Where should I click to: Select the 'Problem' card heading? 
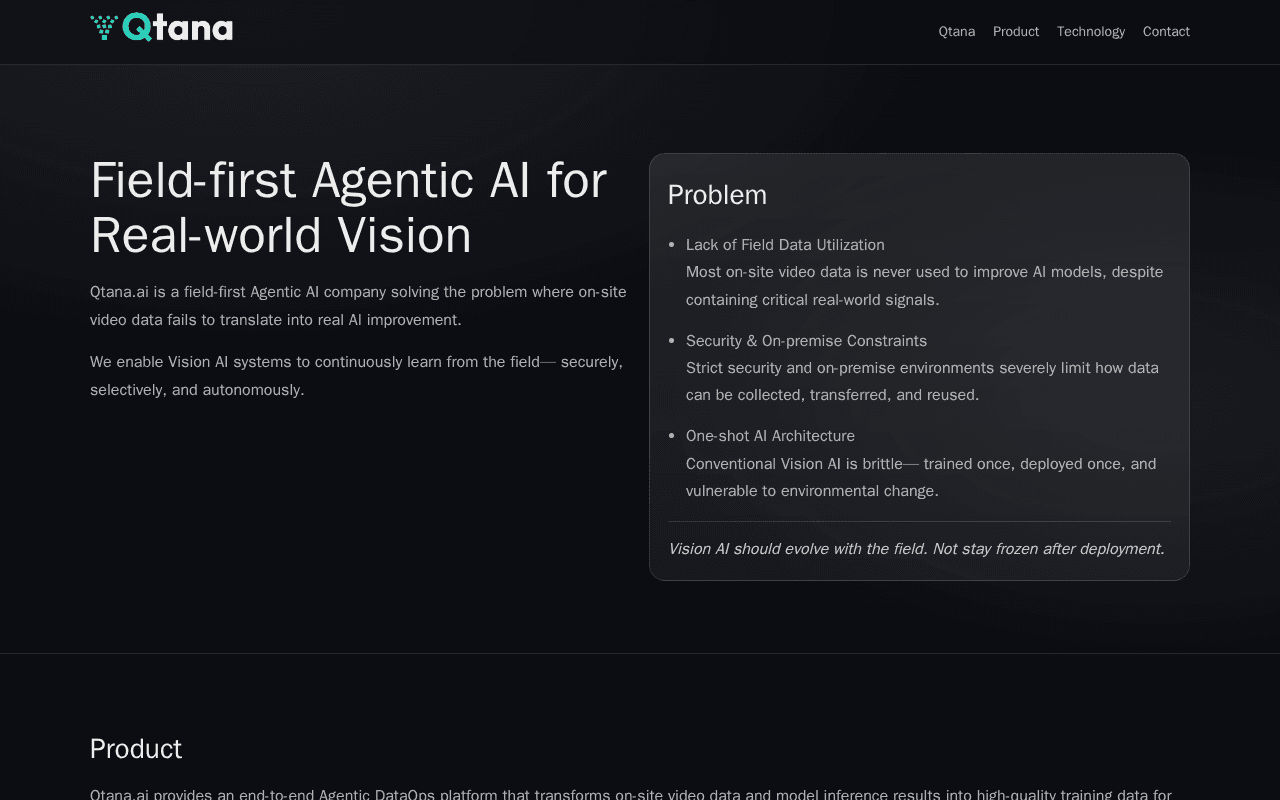point(717,195)
